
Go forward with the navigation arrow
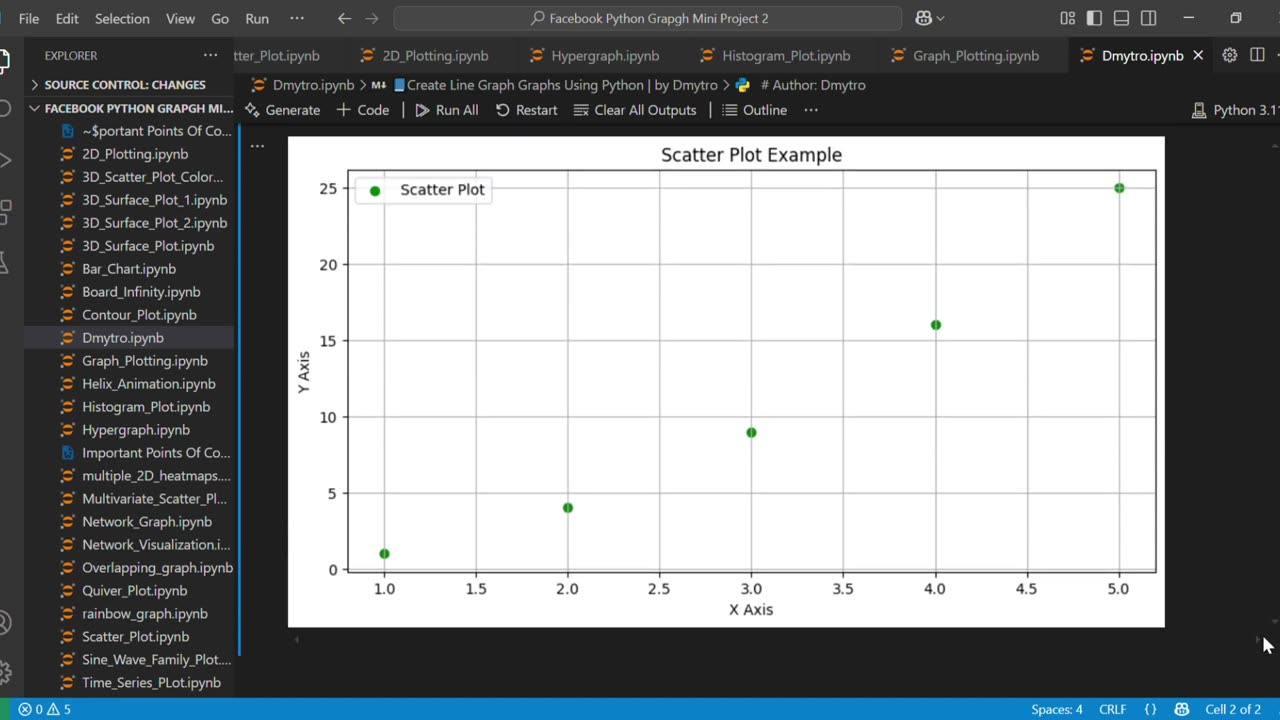[x=372, y=18]
